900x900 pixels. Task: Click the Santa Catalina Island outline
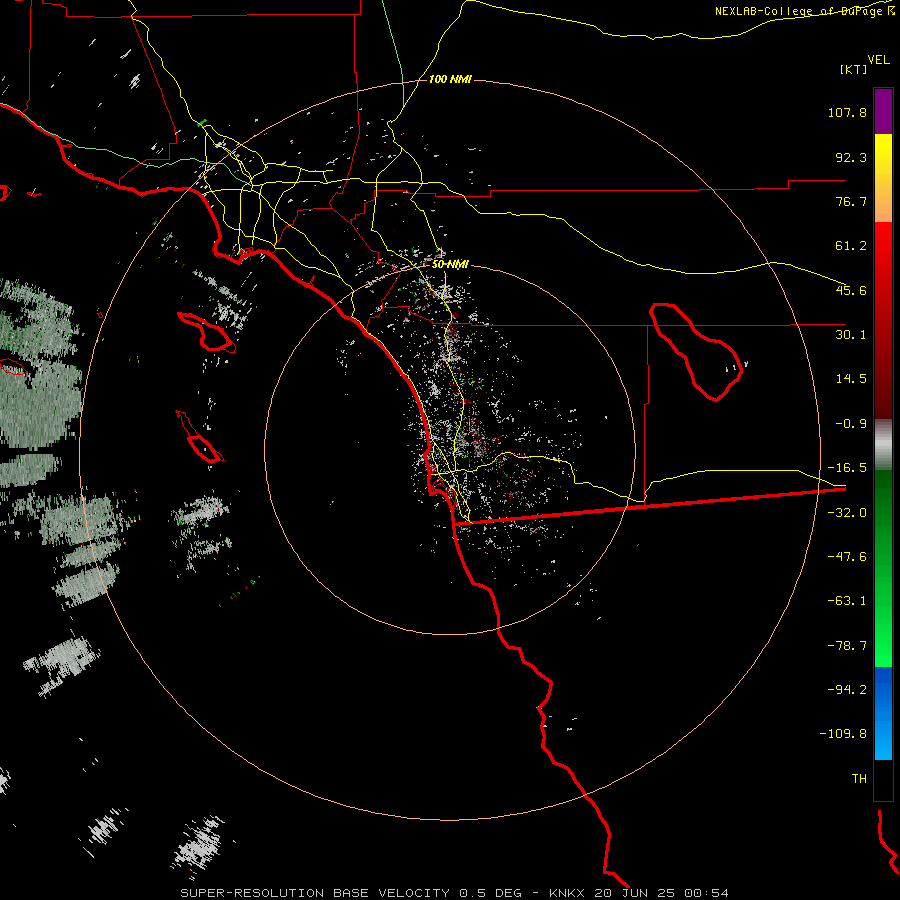(207, 332)
